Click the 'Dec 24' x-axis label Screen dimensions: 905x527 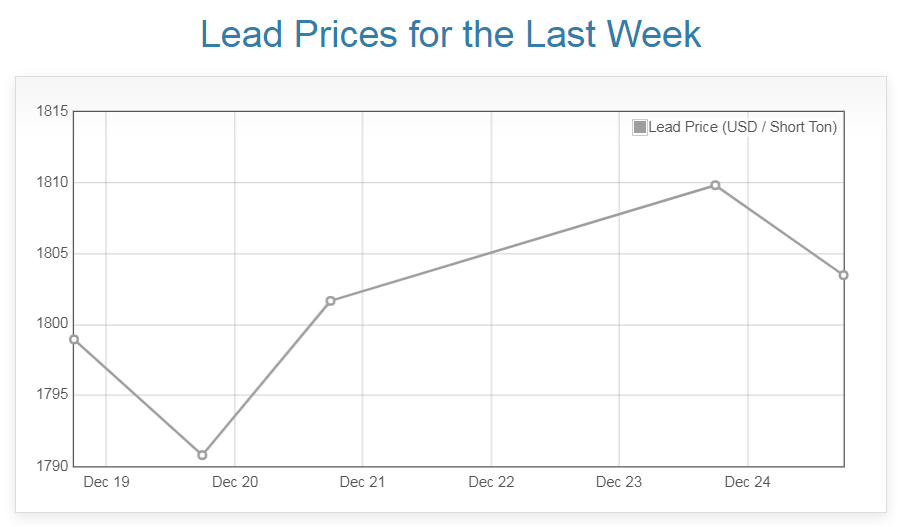pyautogui.click(x=747, y=482)
